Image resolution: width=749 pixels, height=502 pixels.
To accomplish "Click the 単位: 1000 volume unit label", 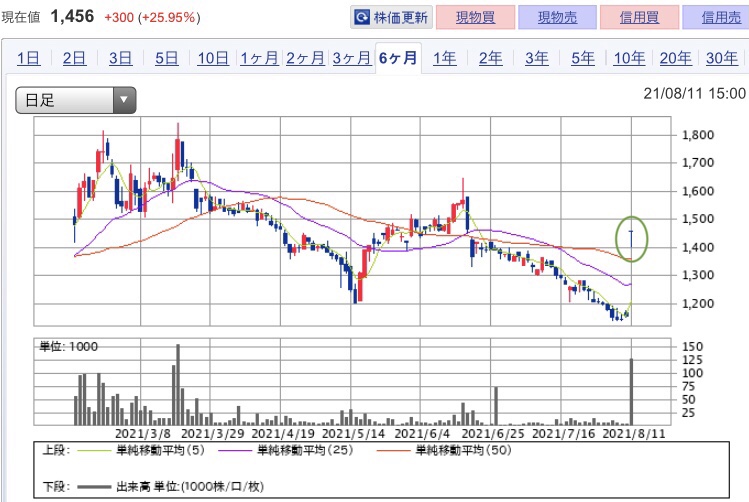I will [68, 346].
